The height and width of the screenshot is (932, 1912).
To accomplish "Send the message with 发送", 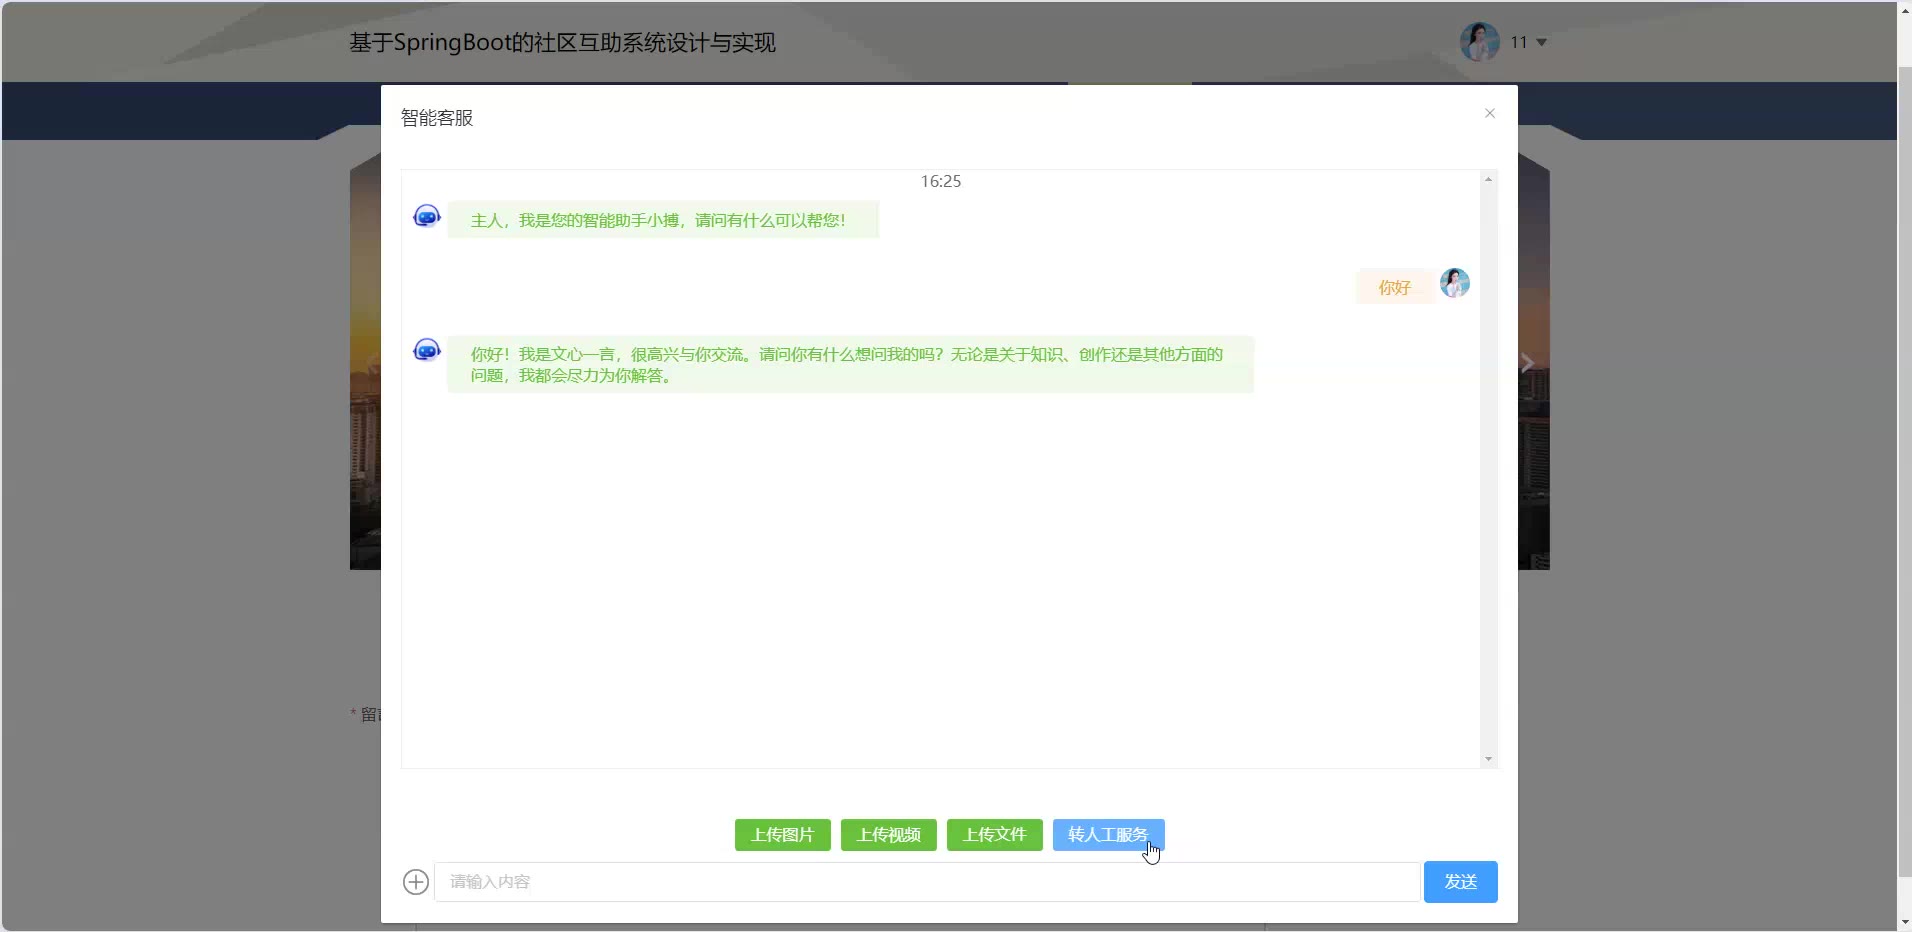I will point(1460,882).
